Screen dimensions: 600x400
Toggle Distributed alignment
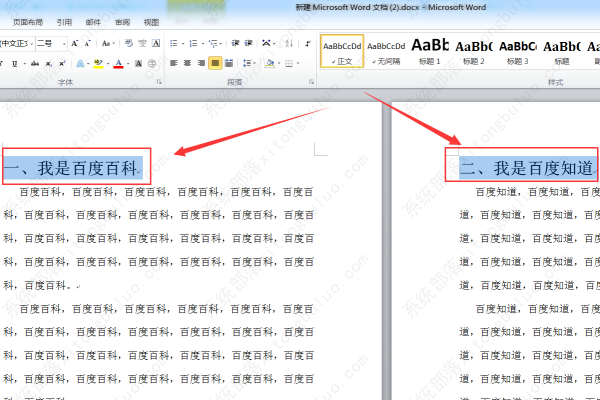tap(229, 63)
